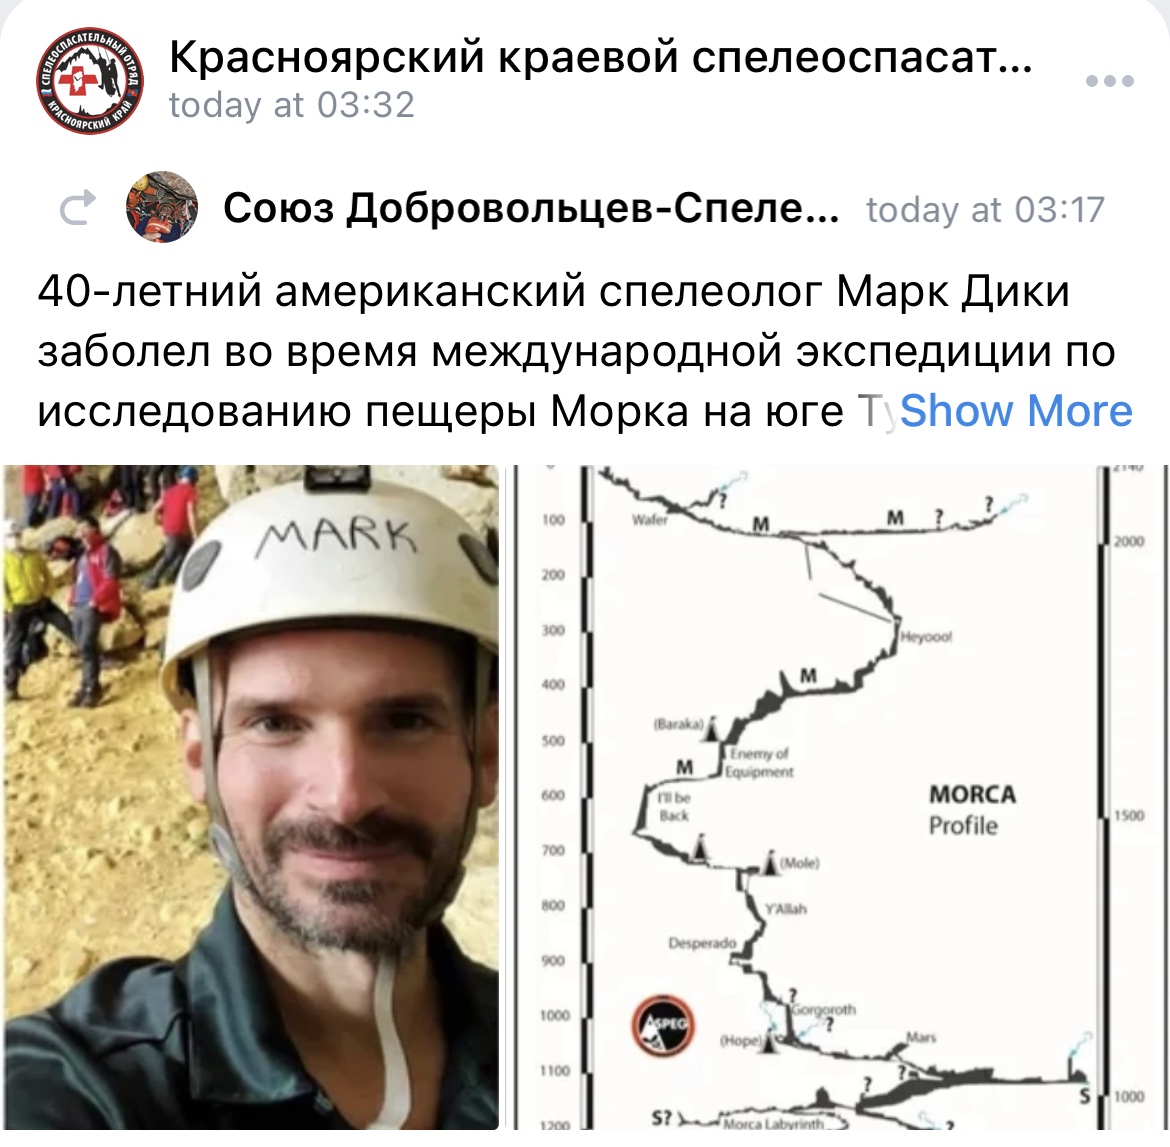The image size is (1170, 1147).
Task: Click the repost arrow icon
Action: click(78, 207)
